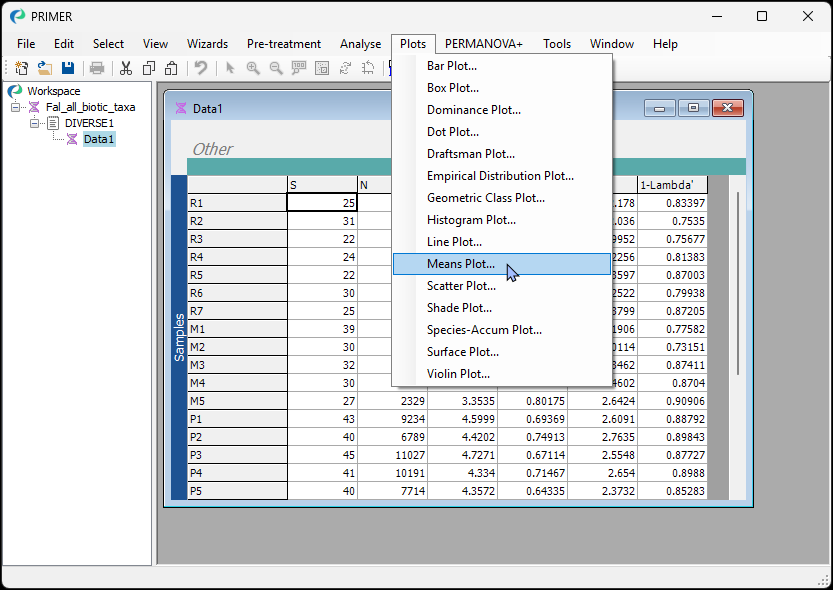The width and height of the screenshot is (833, 590).
Task: Select row header P3 in table
Action: coord(237,455)
